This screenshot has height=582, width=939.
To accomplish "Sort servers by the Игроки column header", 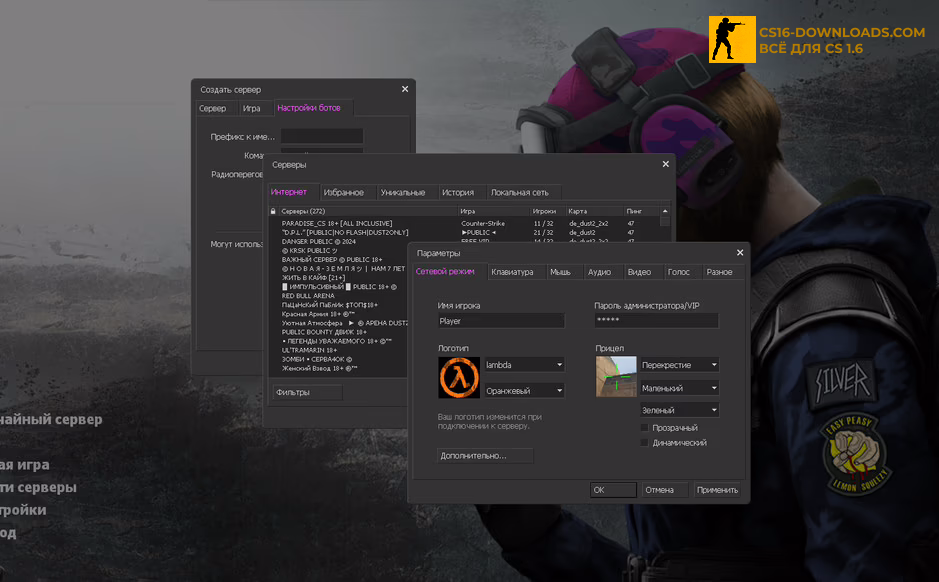I will (547, 211).
